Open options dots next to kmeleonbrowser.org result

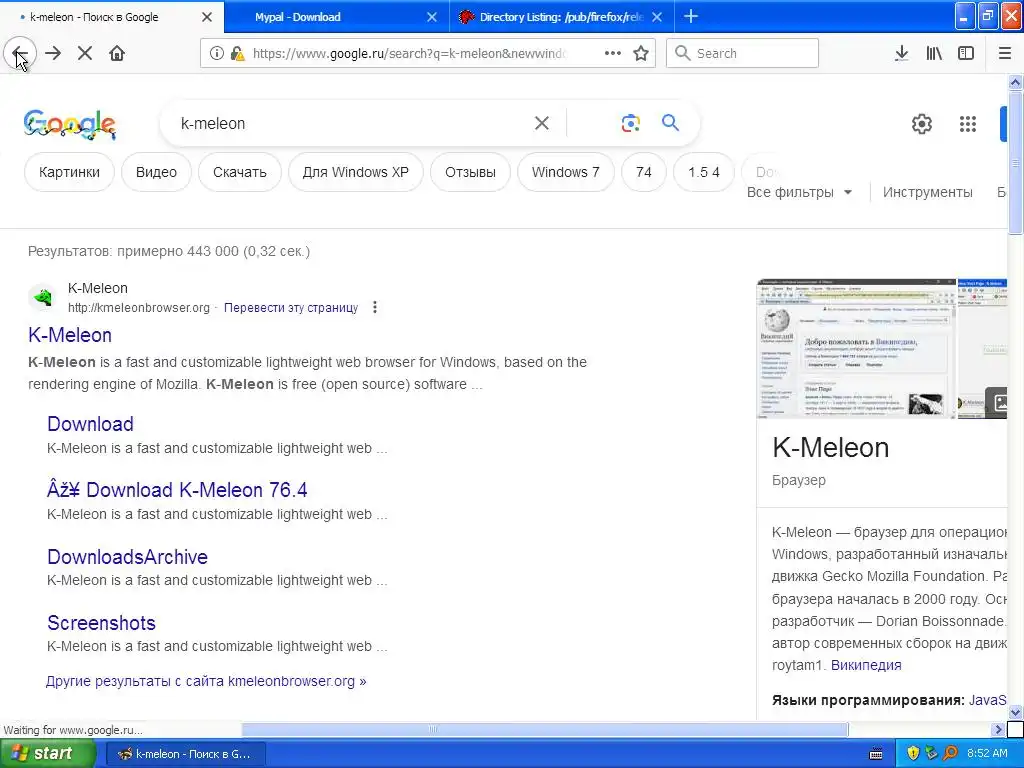point(375,307)
